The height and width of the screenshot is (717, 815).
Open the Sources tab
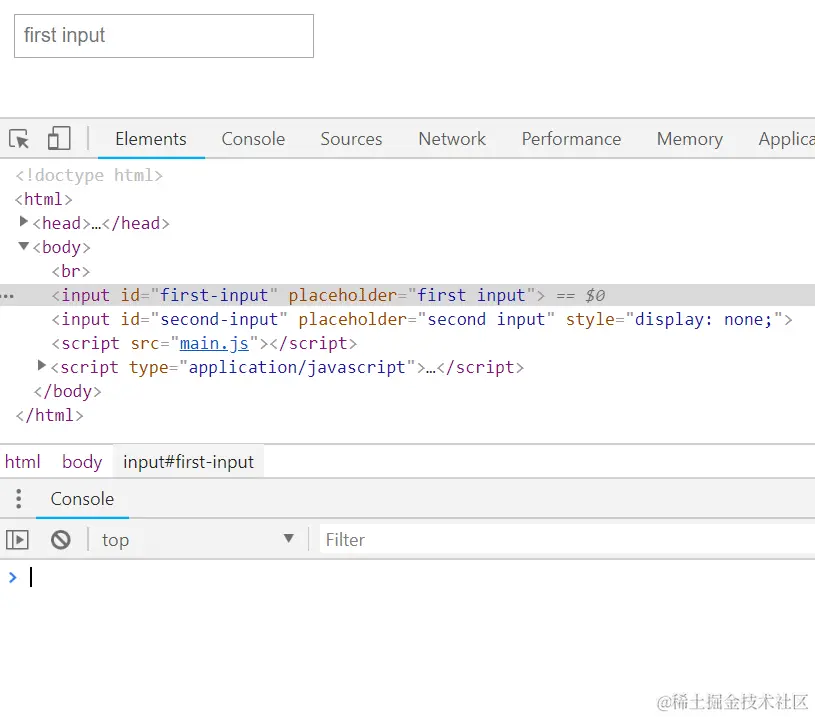click(x=351, y=139)
